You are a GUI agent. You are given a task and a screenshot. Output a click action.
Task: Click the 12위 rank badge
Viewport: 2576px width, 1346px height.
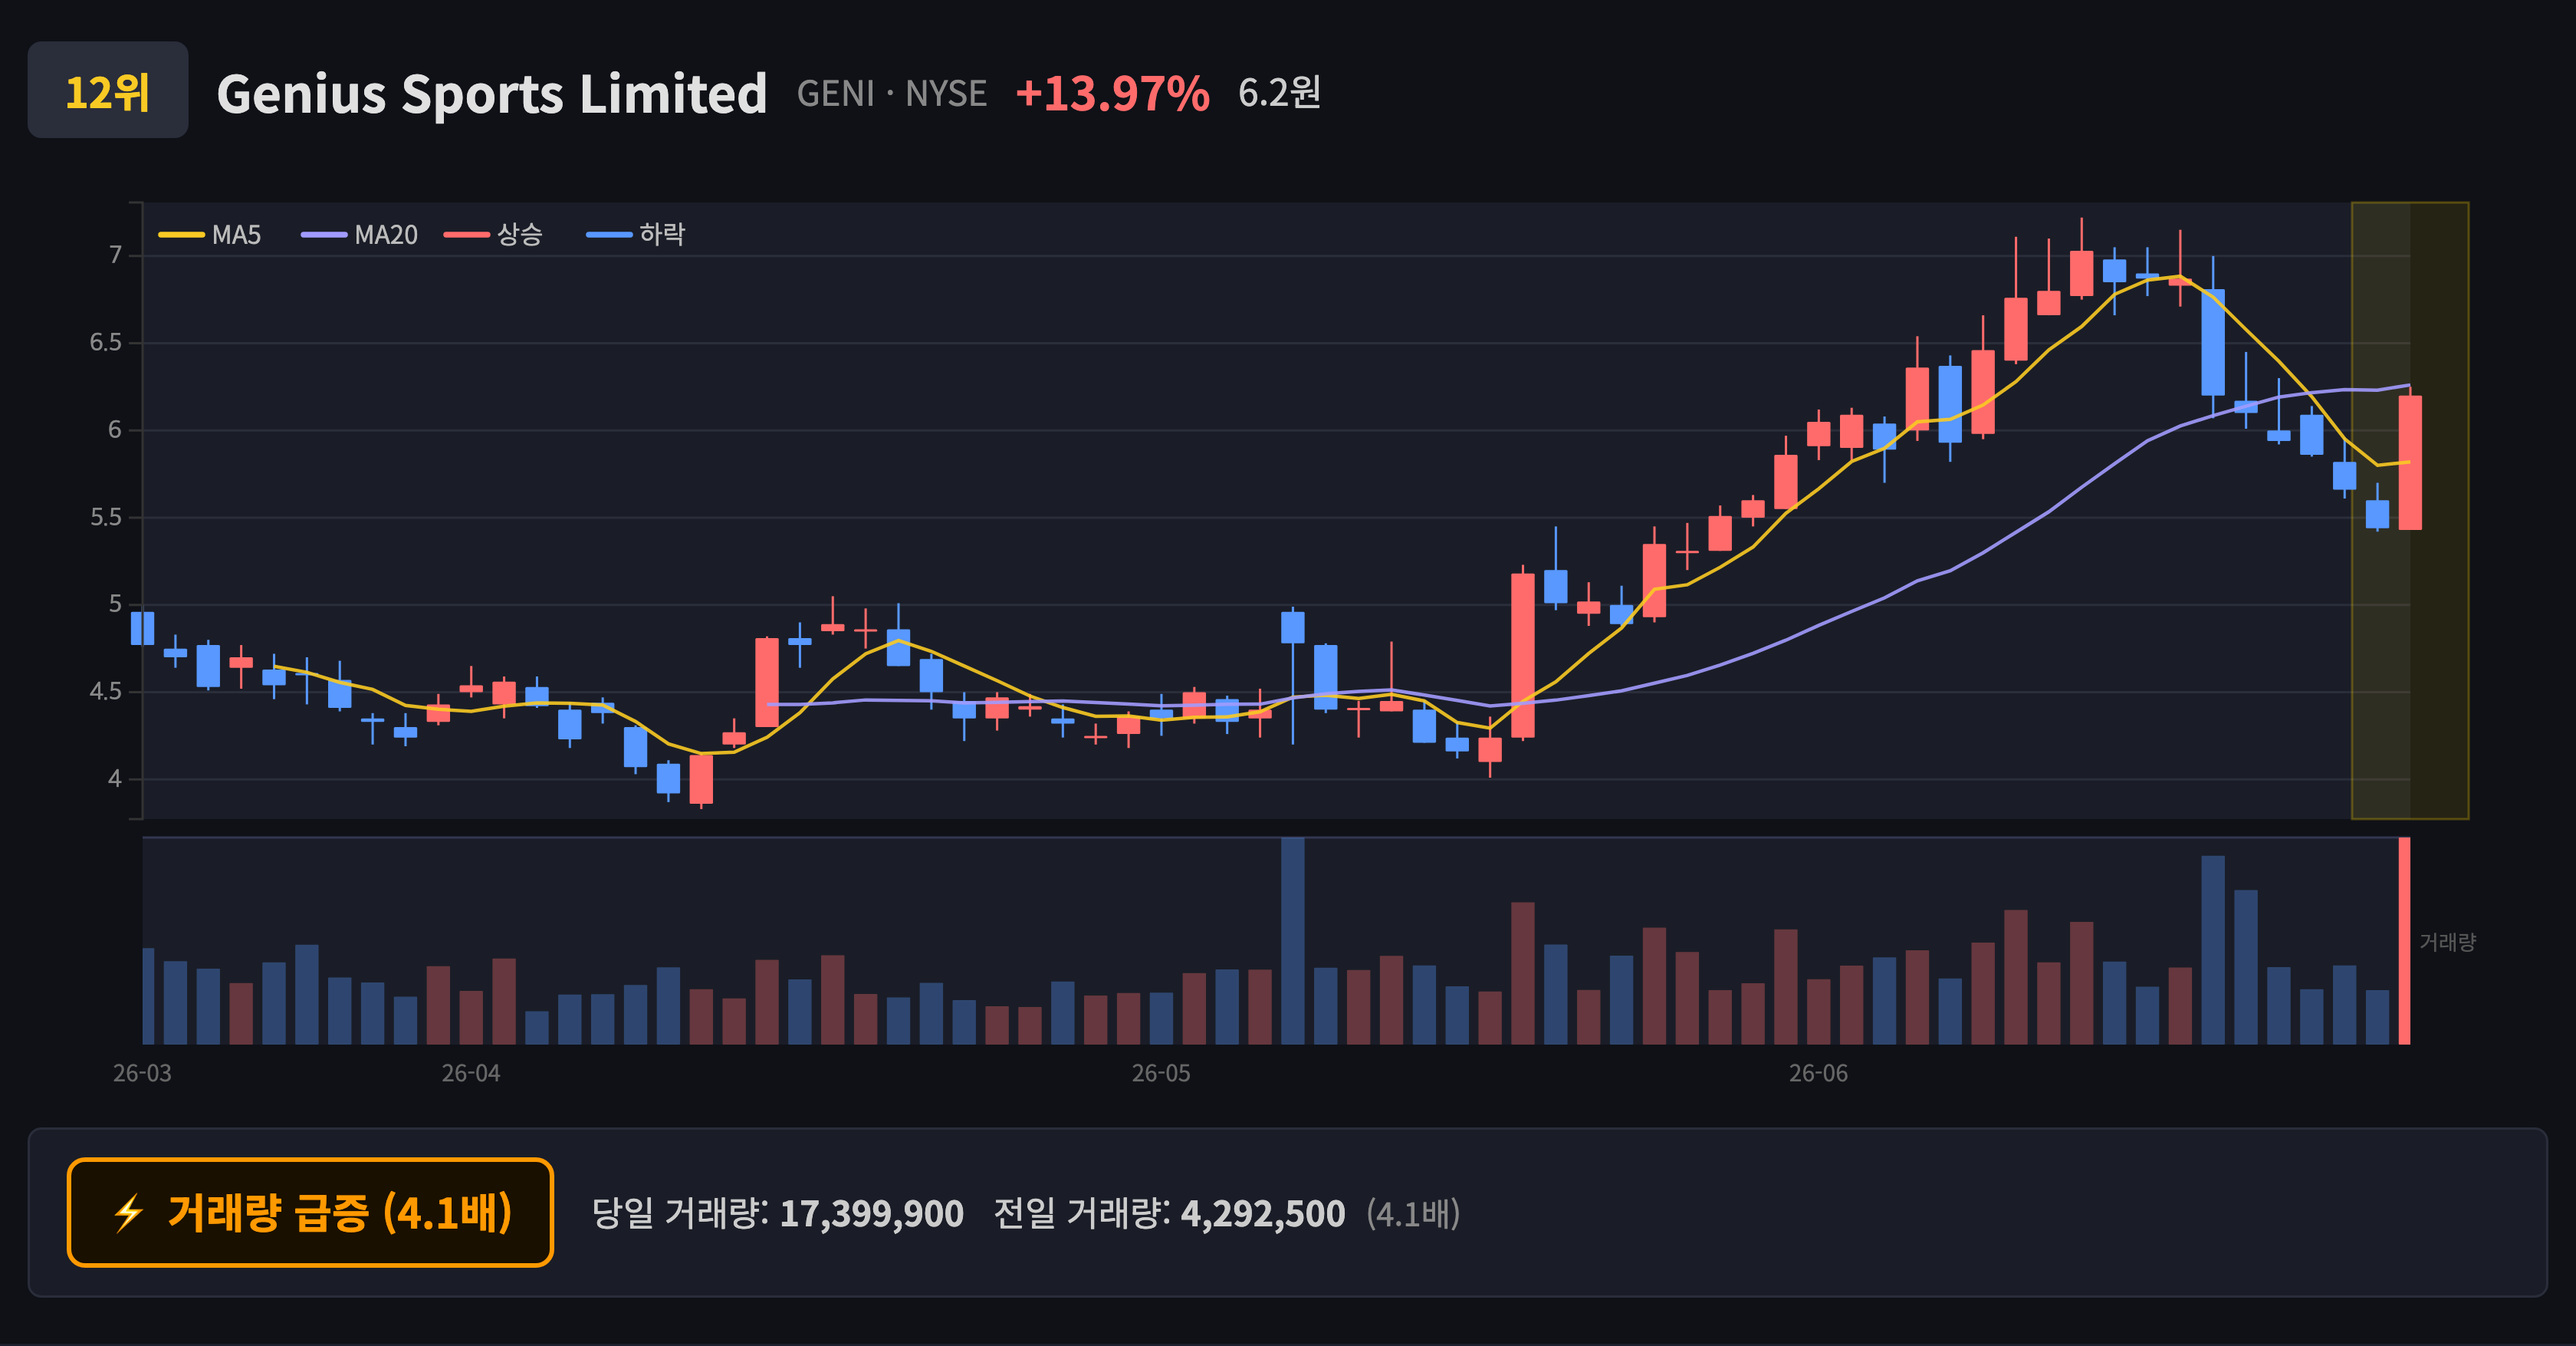tap(108, 90)
